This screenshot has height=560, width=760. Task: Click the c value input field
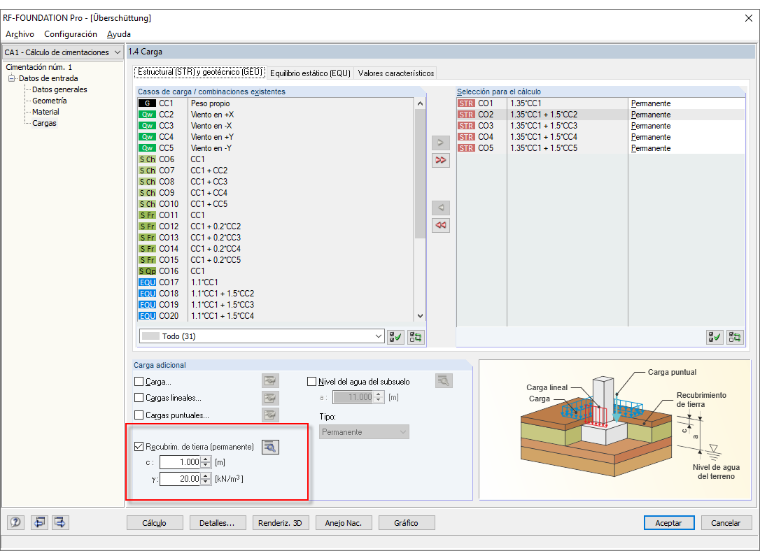pos(180,463)
